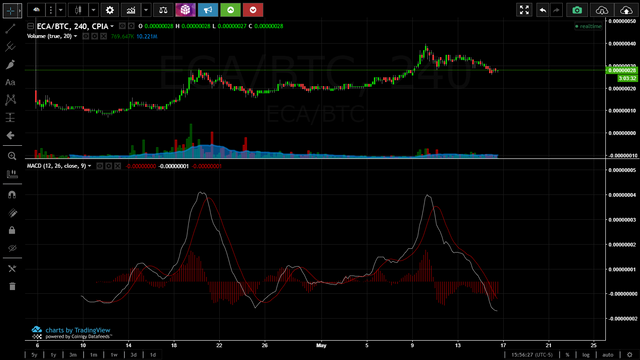This screenshot has width=640, height=360.
Task: Set date range to 1w
Action: [x=114, y=355]
